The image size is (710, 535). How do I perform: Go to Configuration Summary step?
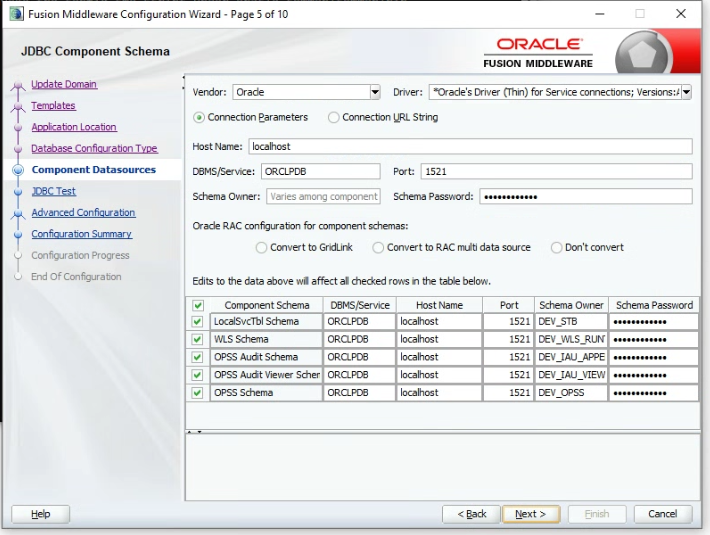coord(82,234)
